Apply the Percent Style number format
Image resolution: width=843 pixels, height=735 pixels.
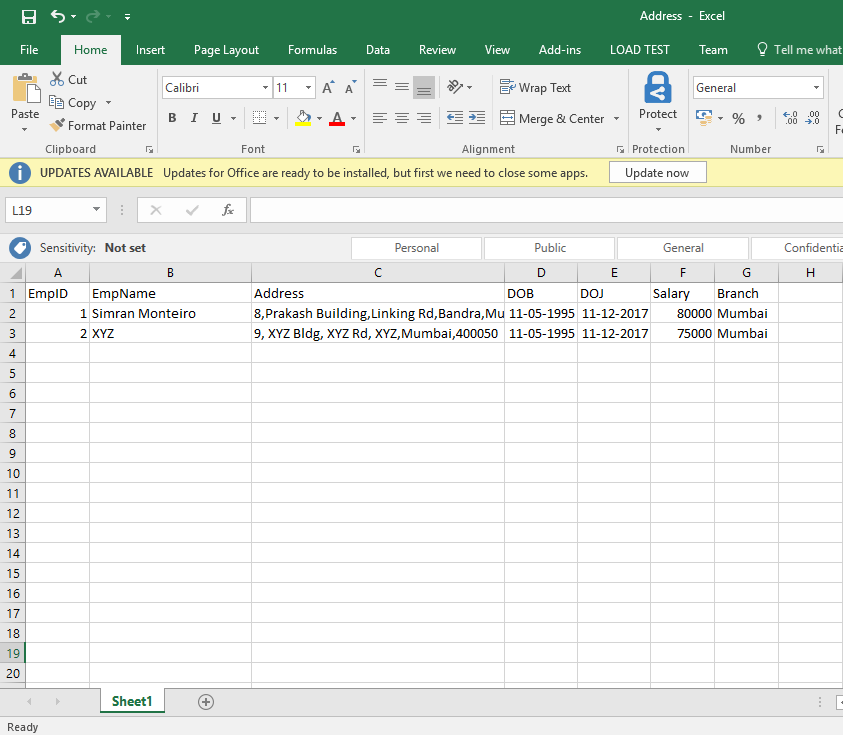pyautogui.click(x=737, y=117)
